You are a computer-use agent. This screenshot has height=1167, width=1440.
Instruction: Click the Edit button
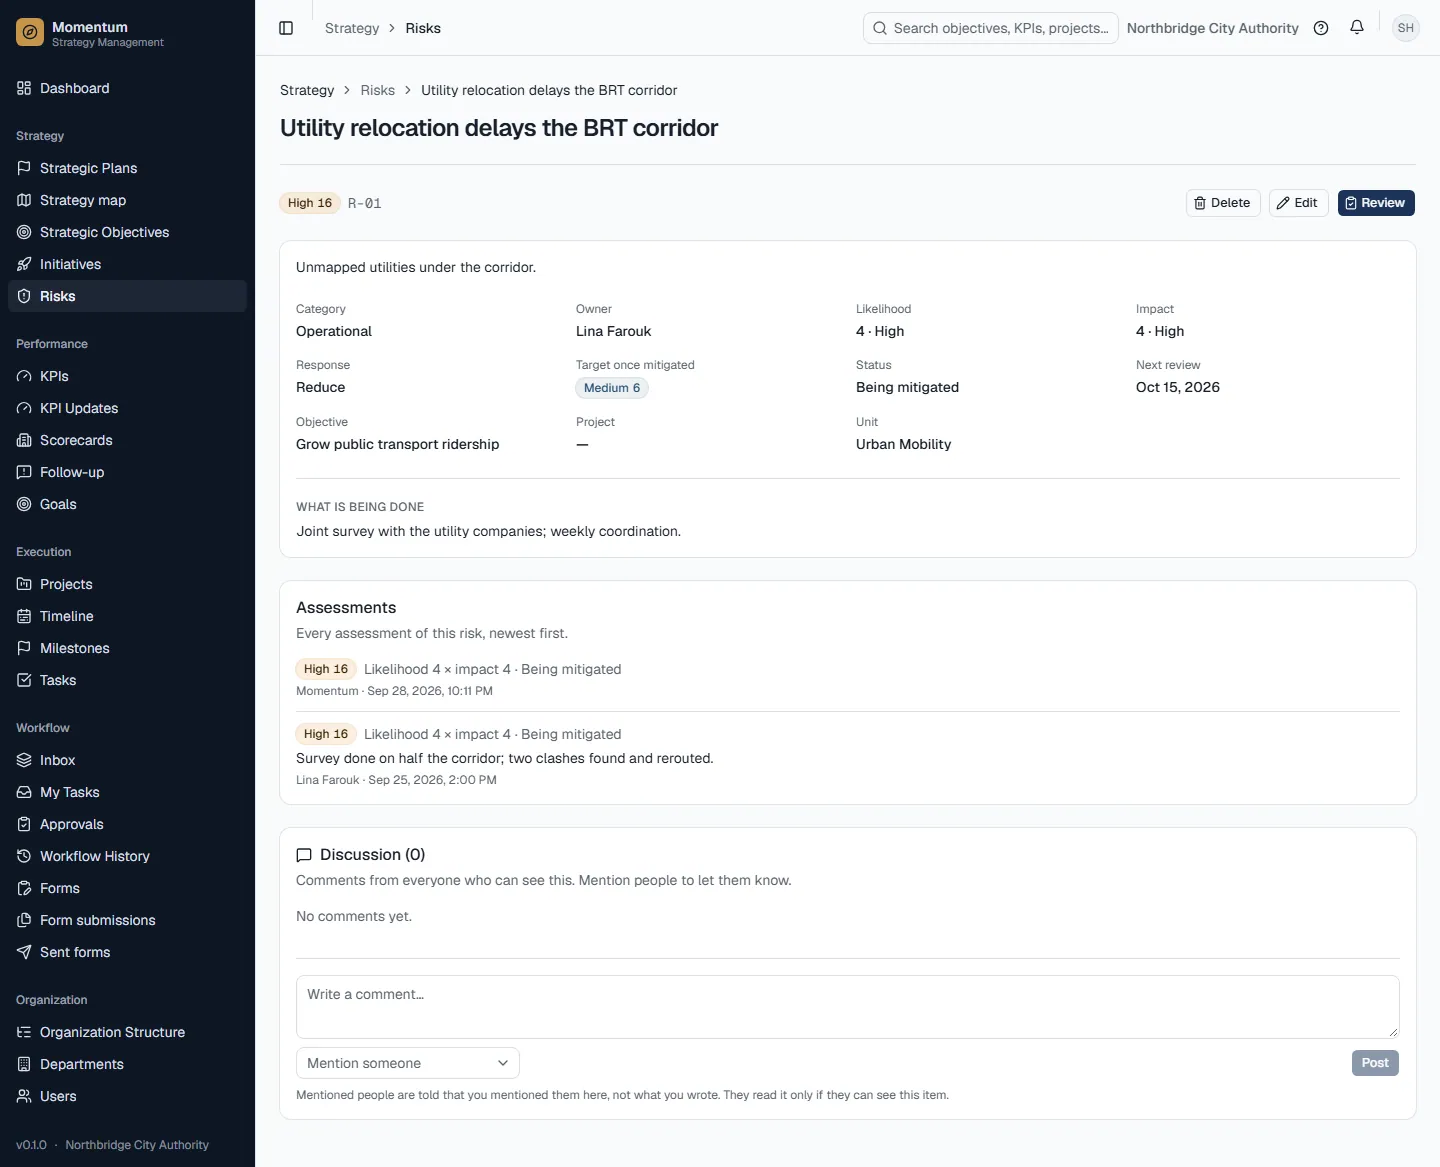pos(1298,203)
